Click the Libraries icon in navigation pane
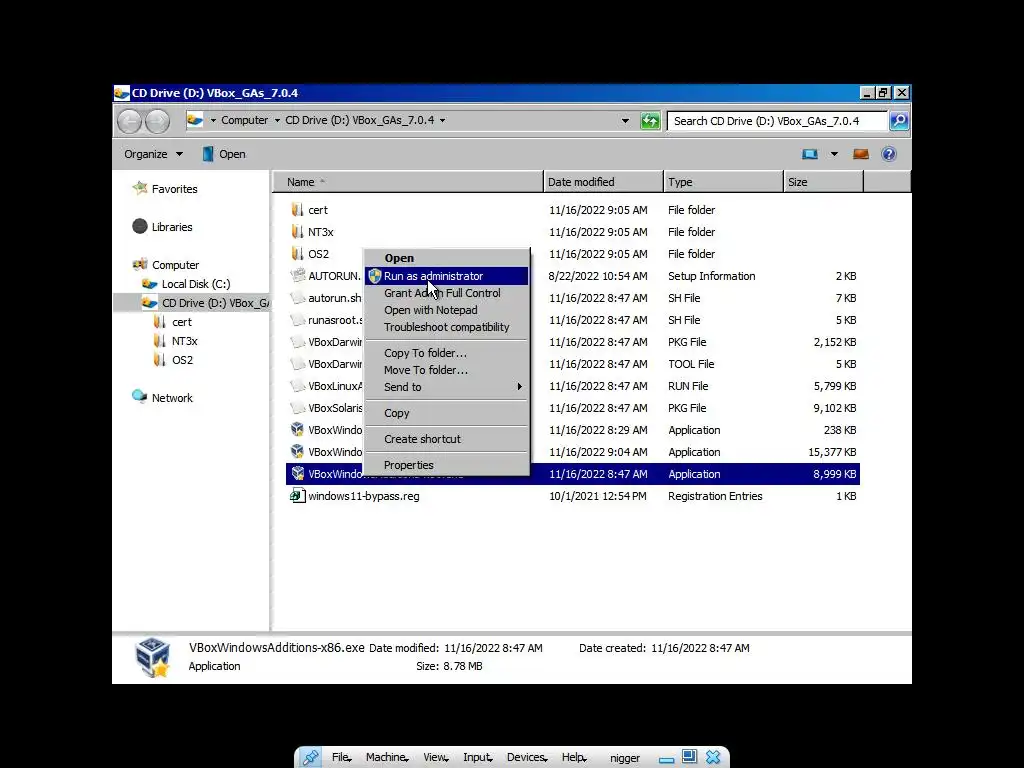The height and width of the screenshot is (768, 1024). pyautogui.click(x=140, y=226)
